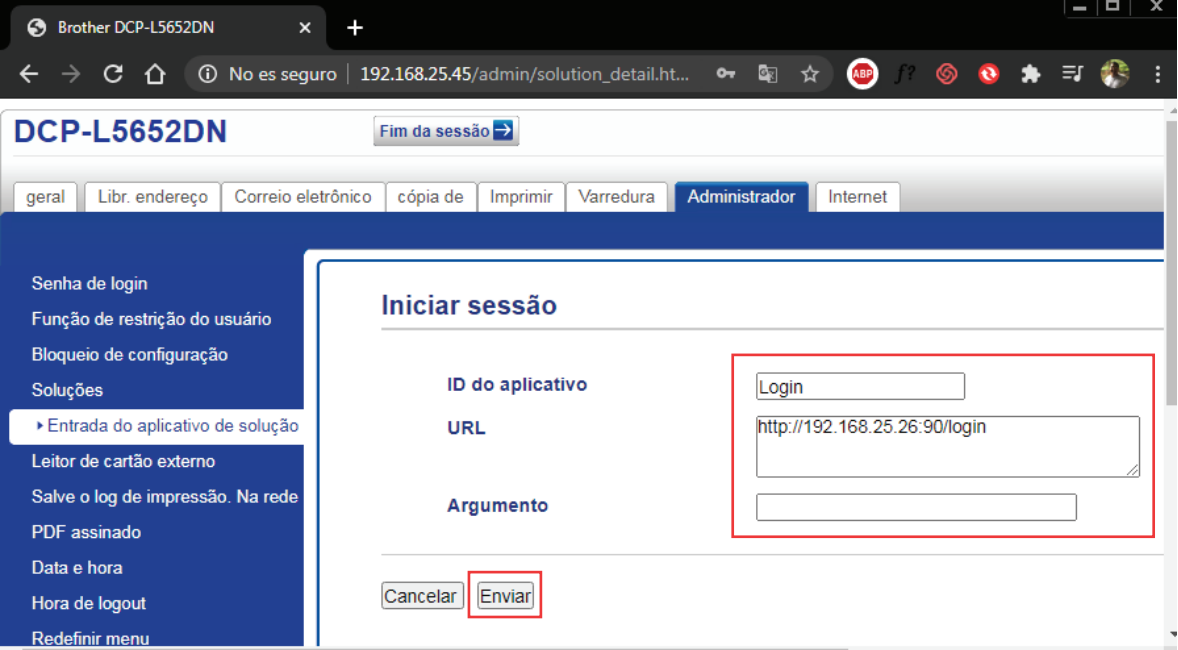Expand the Soluções sidebar section
Screen dimensions: 1178x650
67,390
